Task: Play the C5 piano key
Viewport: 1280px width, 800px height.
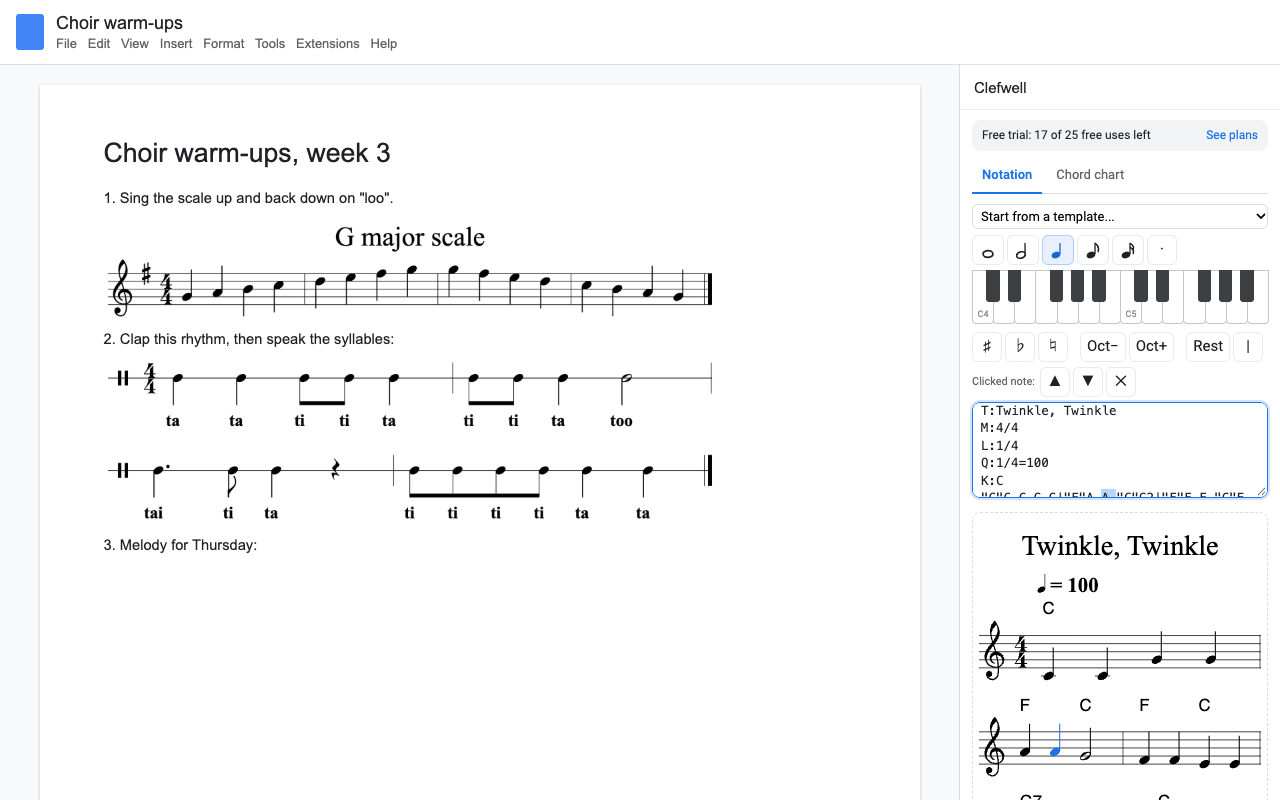Action: coord(1131,312)
